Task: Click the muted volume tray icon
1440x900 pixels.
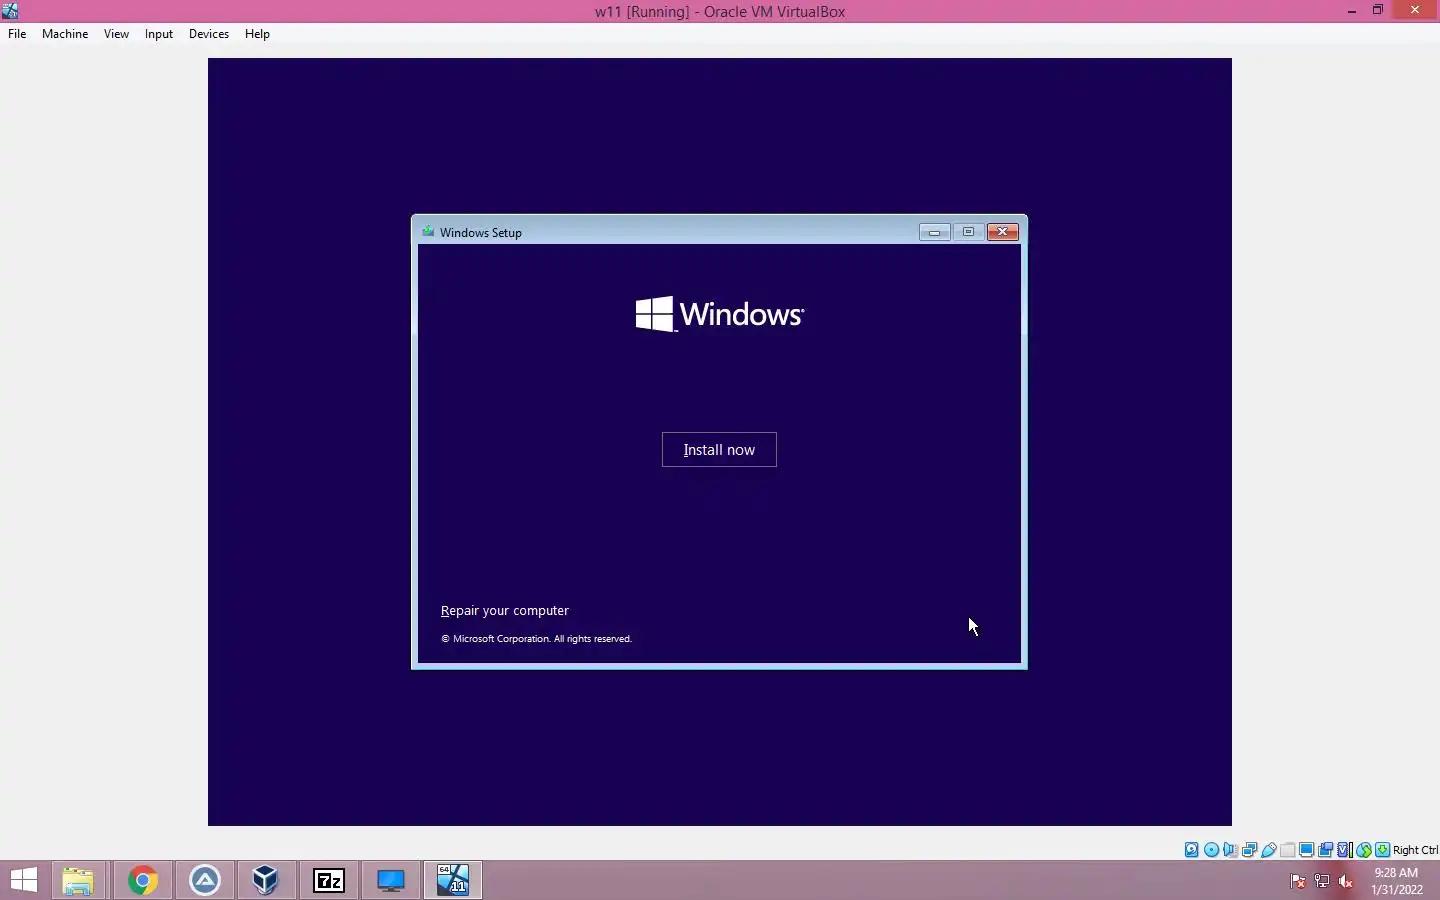Action: click(1346, 881)
